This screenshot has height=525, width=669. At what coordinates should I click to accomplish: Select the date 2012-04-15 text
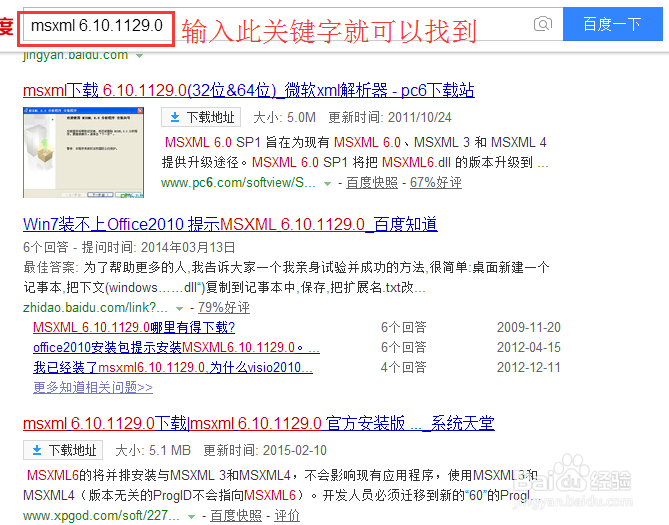tap(529, 347)
